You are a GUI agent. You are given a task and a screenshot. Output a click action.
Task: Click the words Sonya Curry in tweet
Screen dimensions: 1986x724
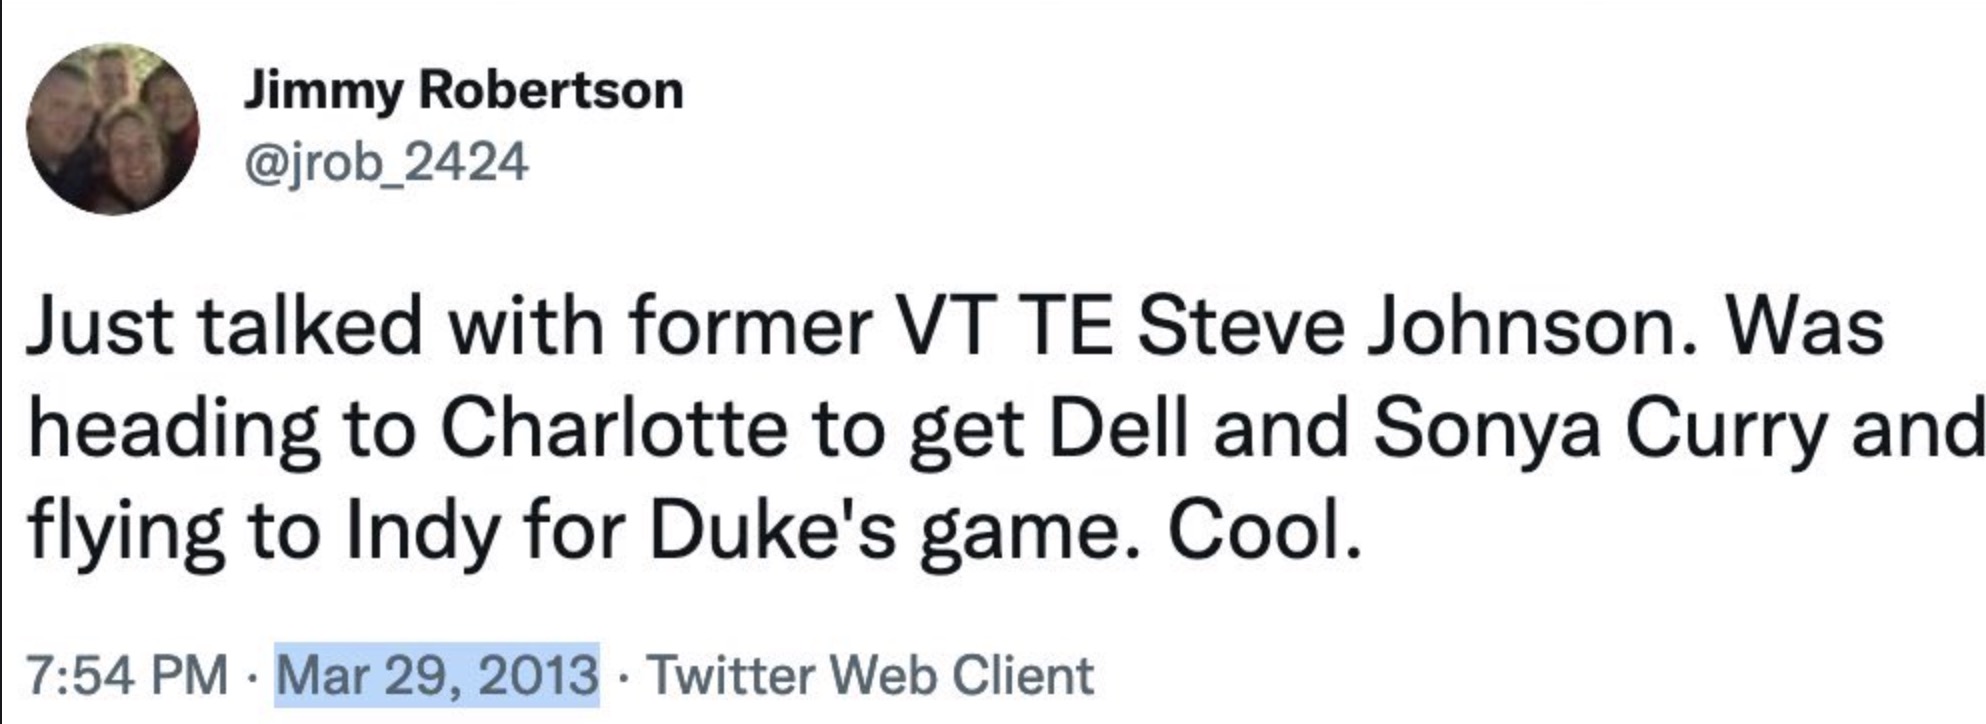click(x=1598, y=429)
